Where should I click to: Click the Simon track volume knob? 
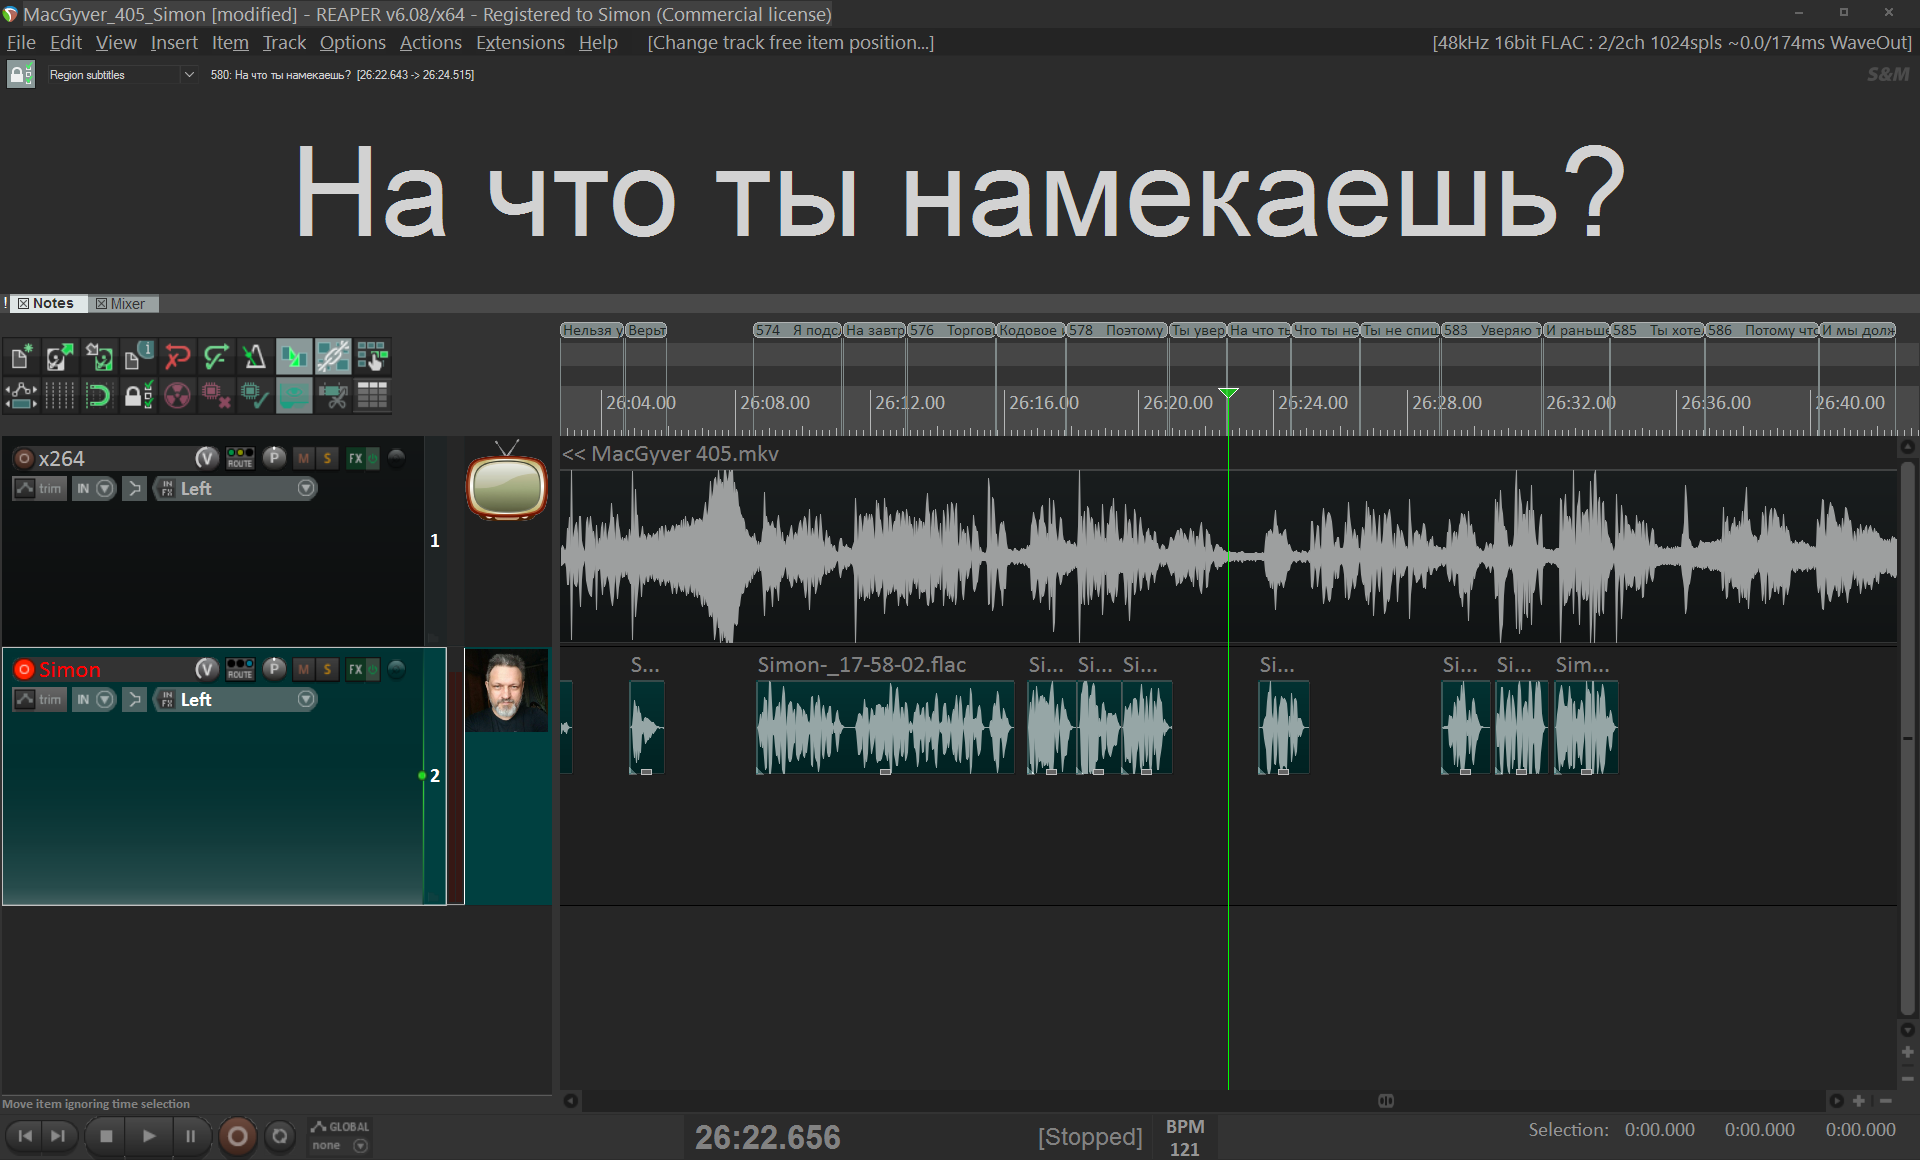click(206, 669)
